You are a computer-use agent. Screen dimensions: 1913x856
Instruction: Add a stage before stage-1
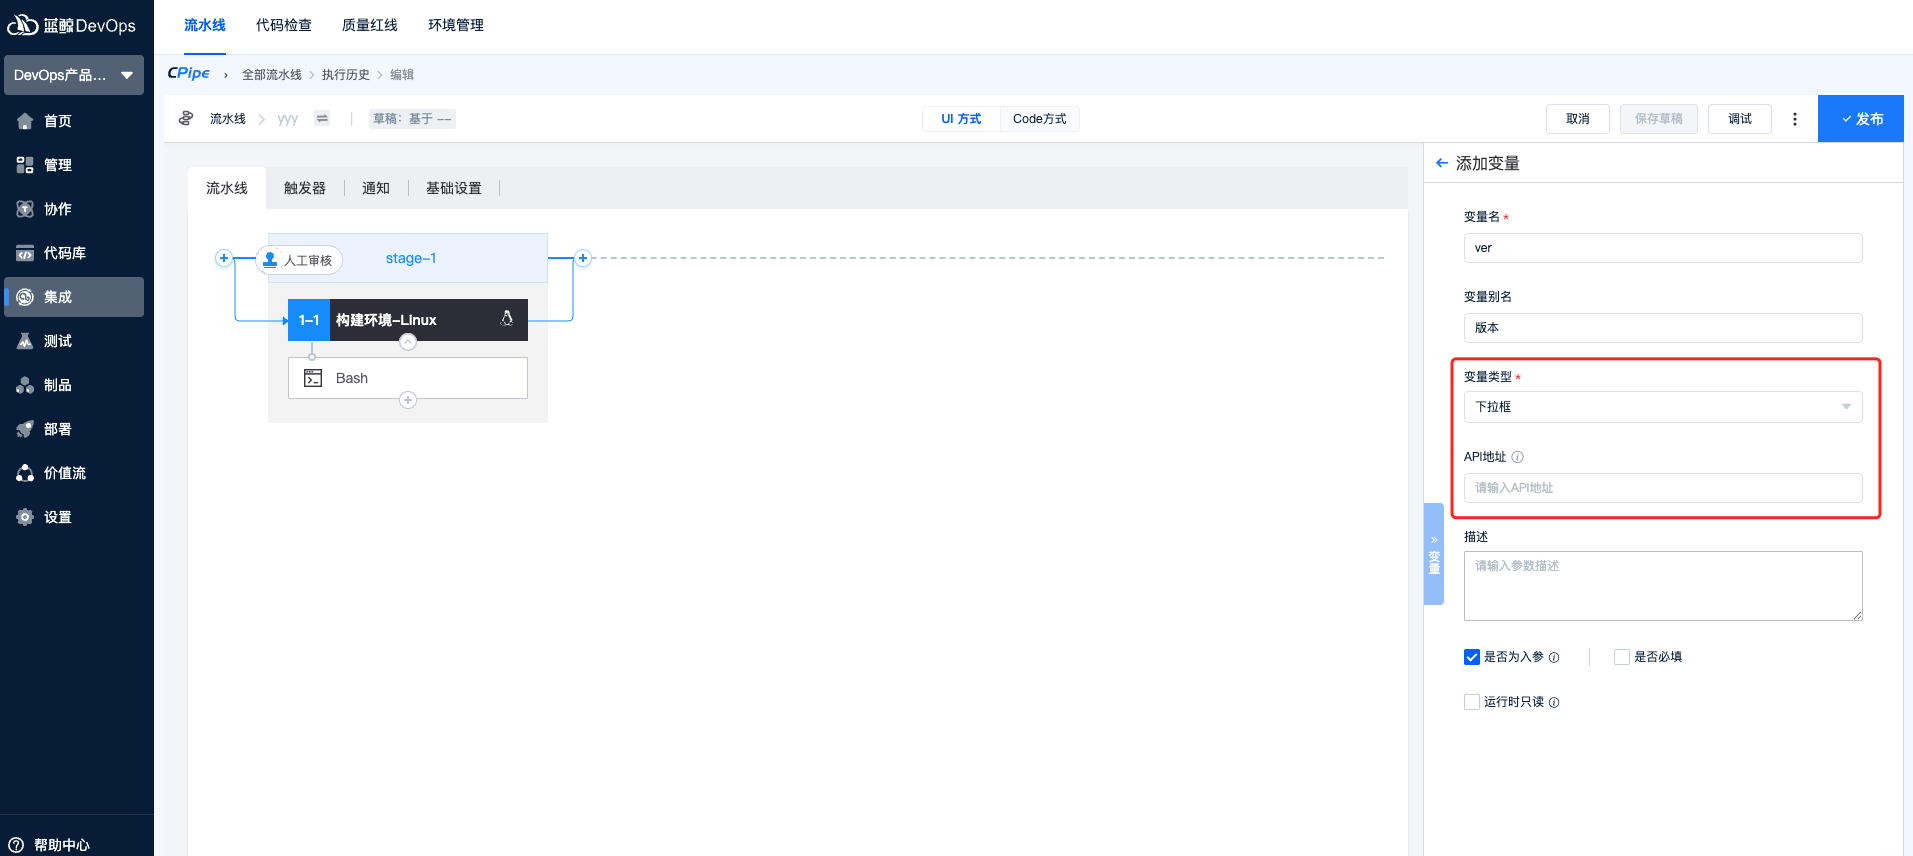(x=224, y=258)
